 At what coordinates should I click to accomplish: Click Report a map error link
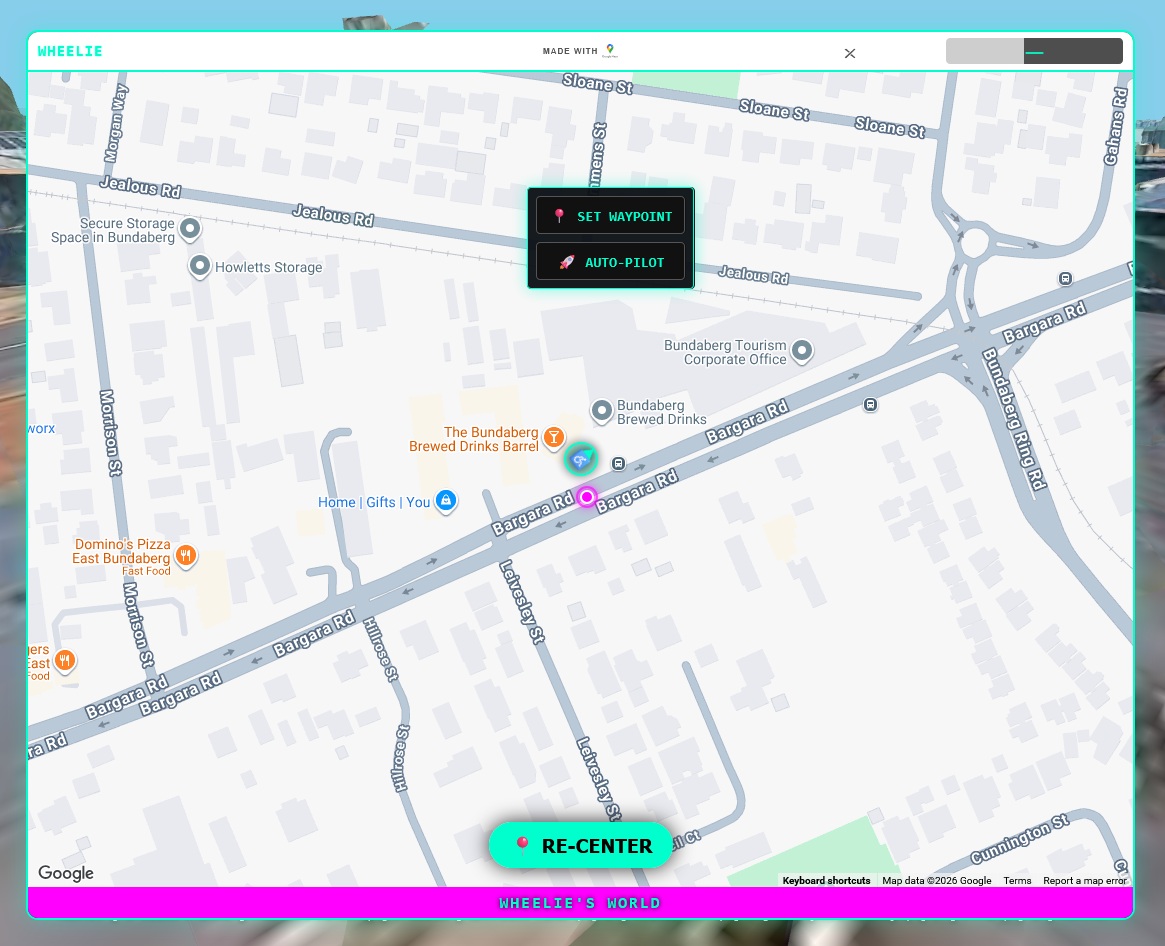[1085, 880]
